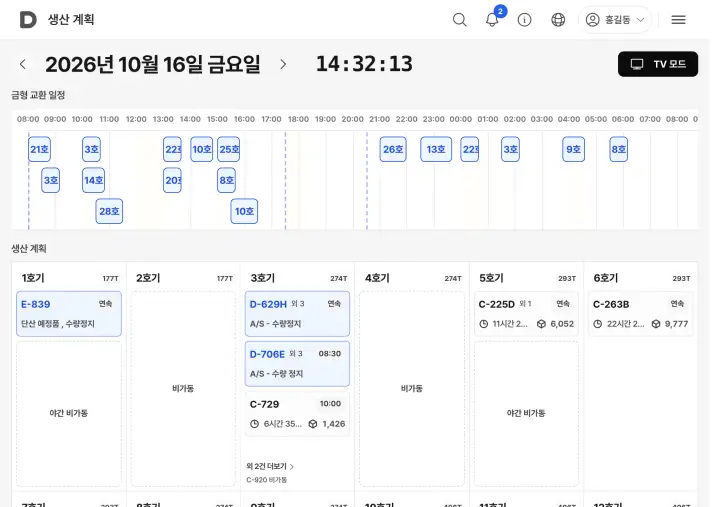Click clock icon on C-225D card
Image resolution: width=720 pixels, height=507 pixels.
click(x=484, y=324)
